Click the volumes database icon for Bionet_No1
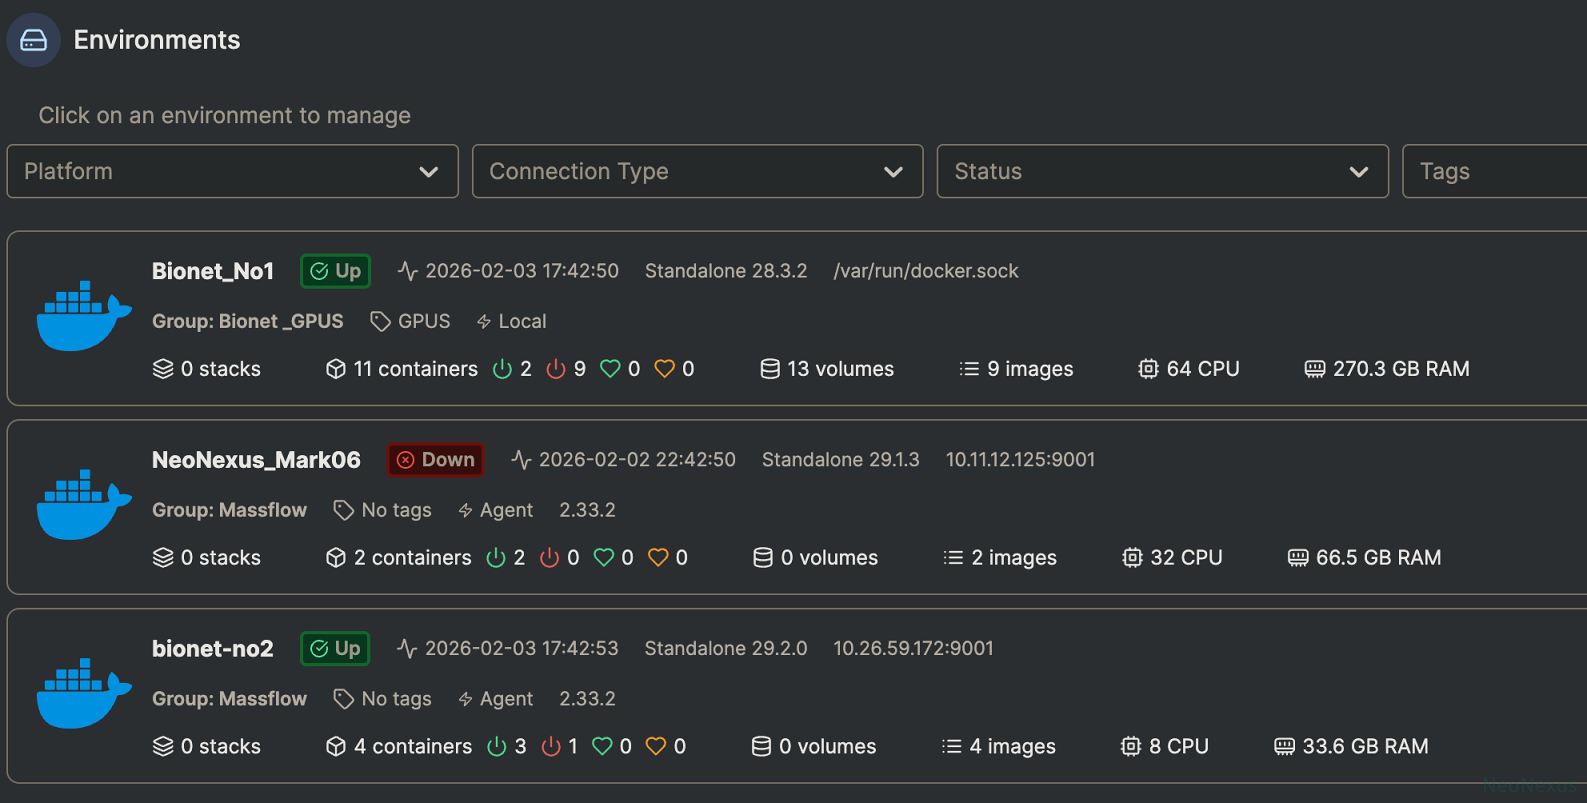The image size is (1587, 803). [x=770, y=369]
